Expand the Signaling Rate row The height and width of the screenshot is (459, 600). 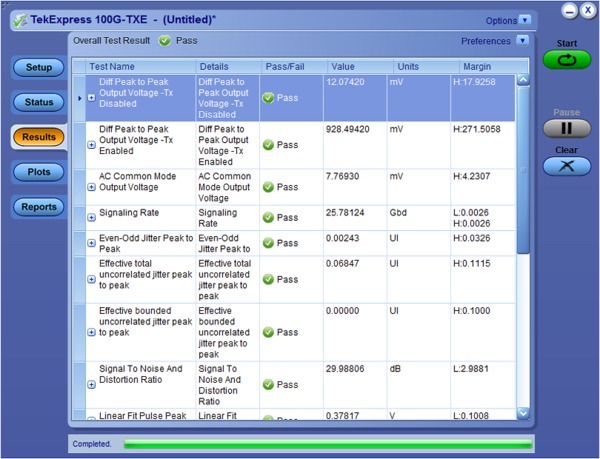(x=91, y=217)
